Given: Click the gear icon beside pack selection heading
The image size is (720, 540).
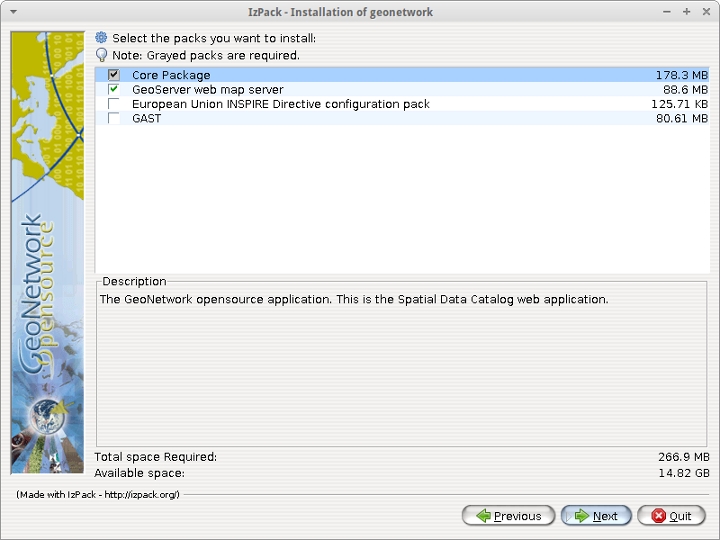Looking at the screenshot, I should pyautogui.click(x=101, y=38).
